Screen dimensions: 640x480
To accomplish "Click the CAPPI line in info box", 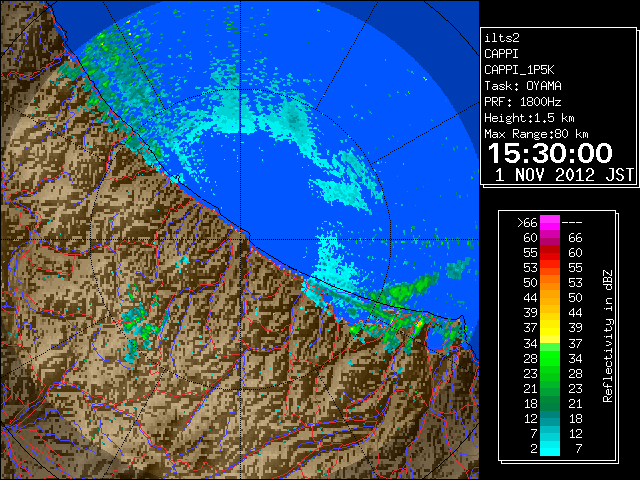I will pyautogui.click(x=502, y=54).
